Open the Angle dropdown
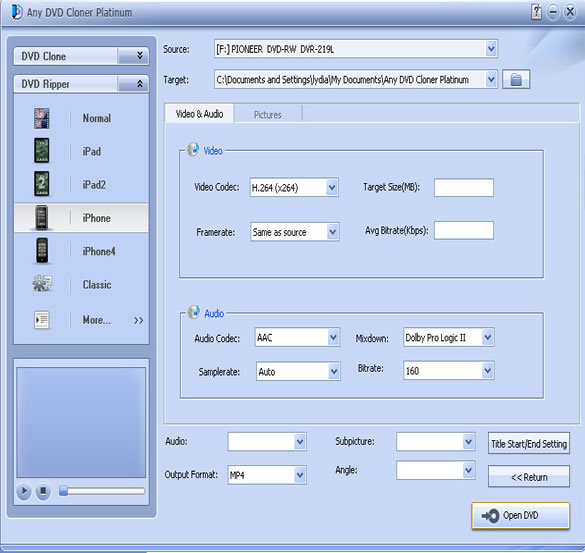 tap(468, 471)
